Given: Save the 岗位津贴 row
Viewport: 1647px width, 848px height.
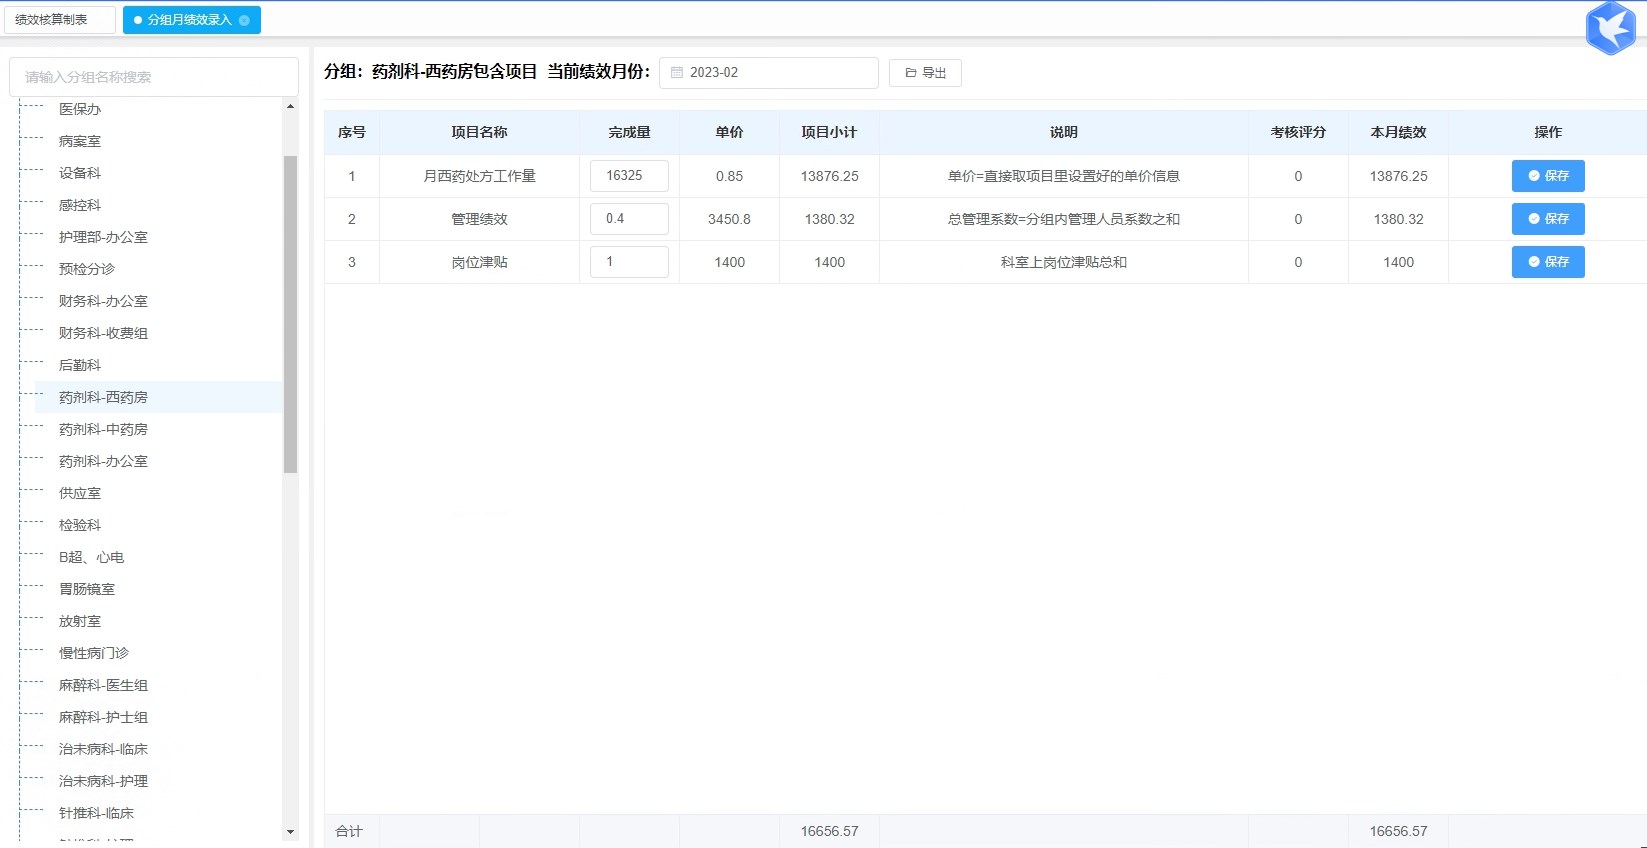Looking at the screenshot, I should point(1548,262).
